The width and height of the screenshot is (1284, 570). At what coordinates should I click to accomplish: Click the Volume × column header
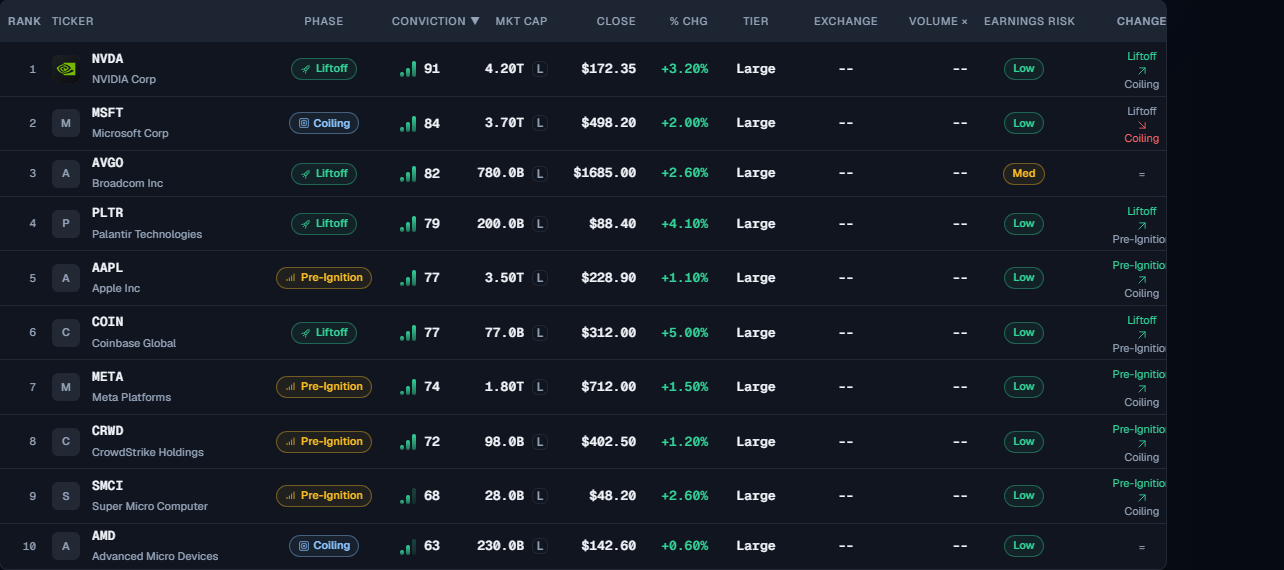coord(938,21)
